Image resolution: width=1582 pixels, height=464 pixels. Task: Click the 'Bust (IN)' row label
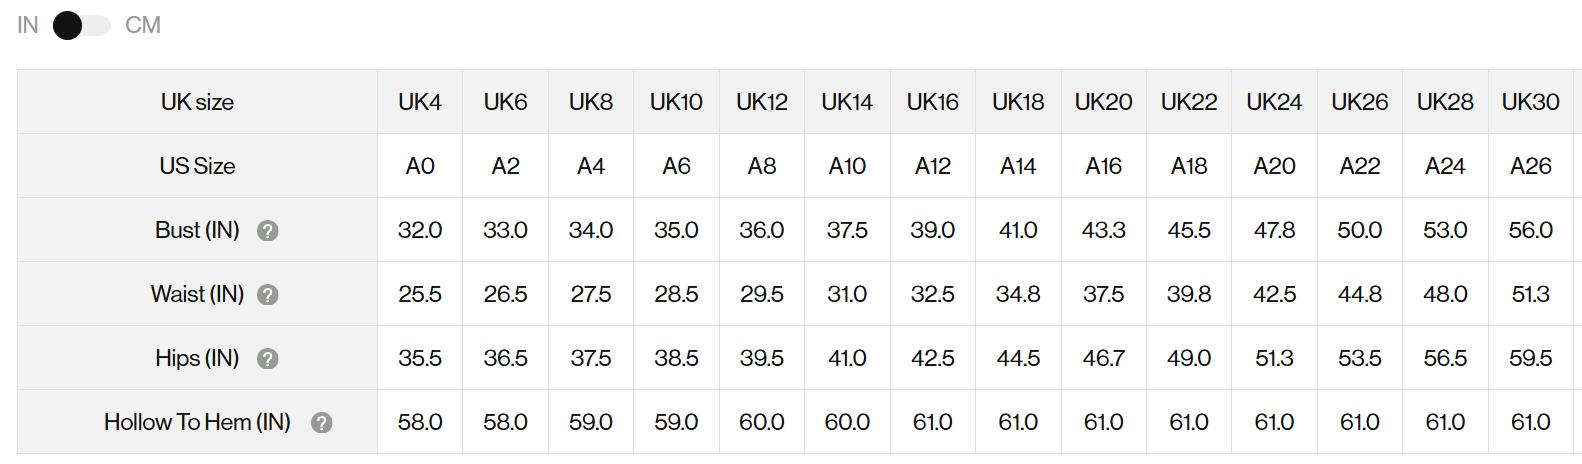click(197, 230)
